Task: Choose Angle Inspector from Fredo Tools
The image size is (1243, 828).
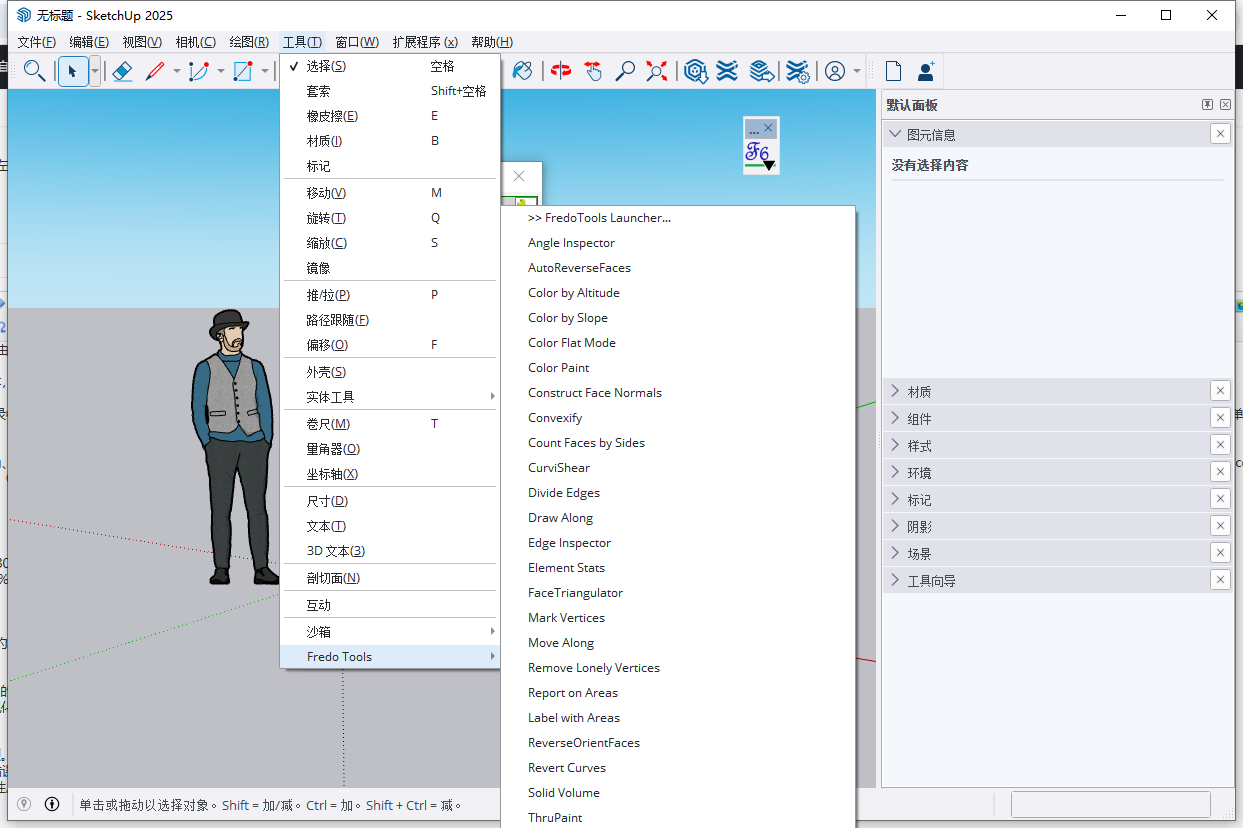Action: pos(678,243)
